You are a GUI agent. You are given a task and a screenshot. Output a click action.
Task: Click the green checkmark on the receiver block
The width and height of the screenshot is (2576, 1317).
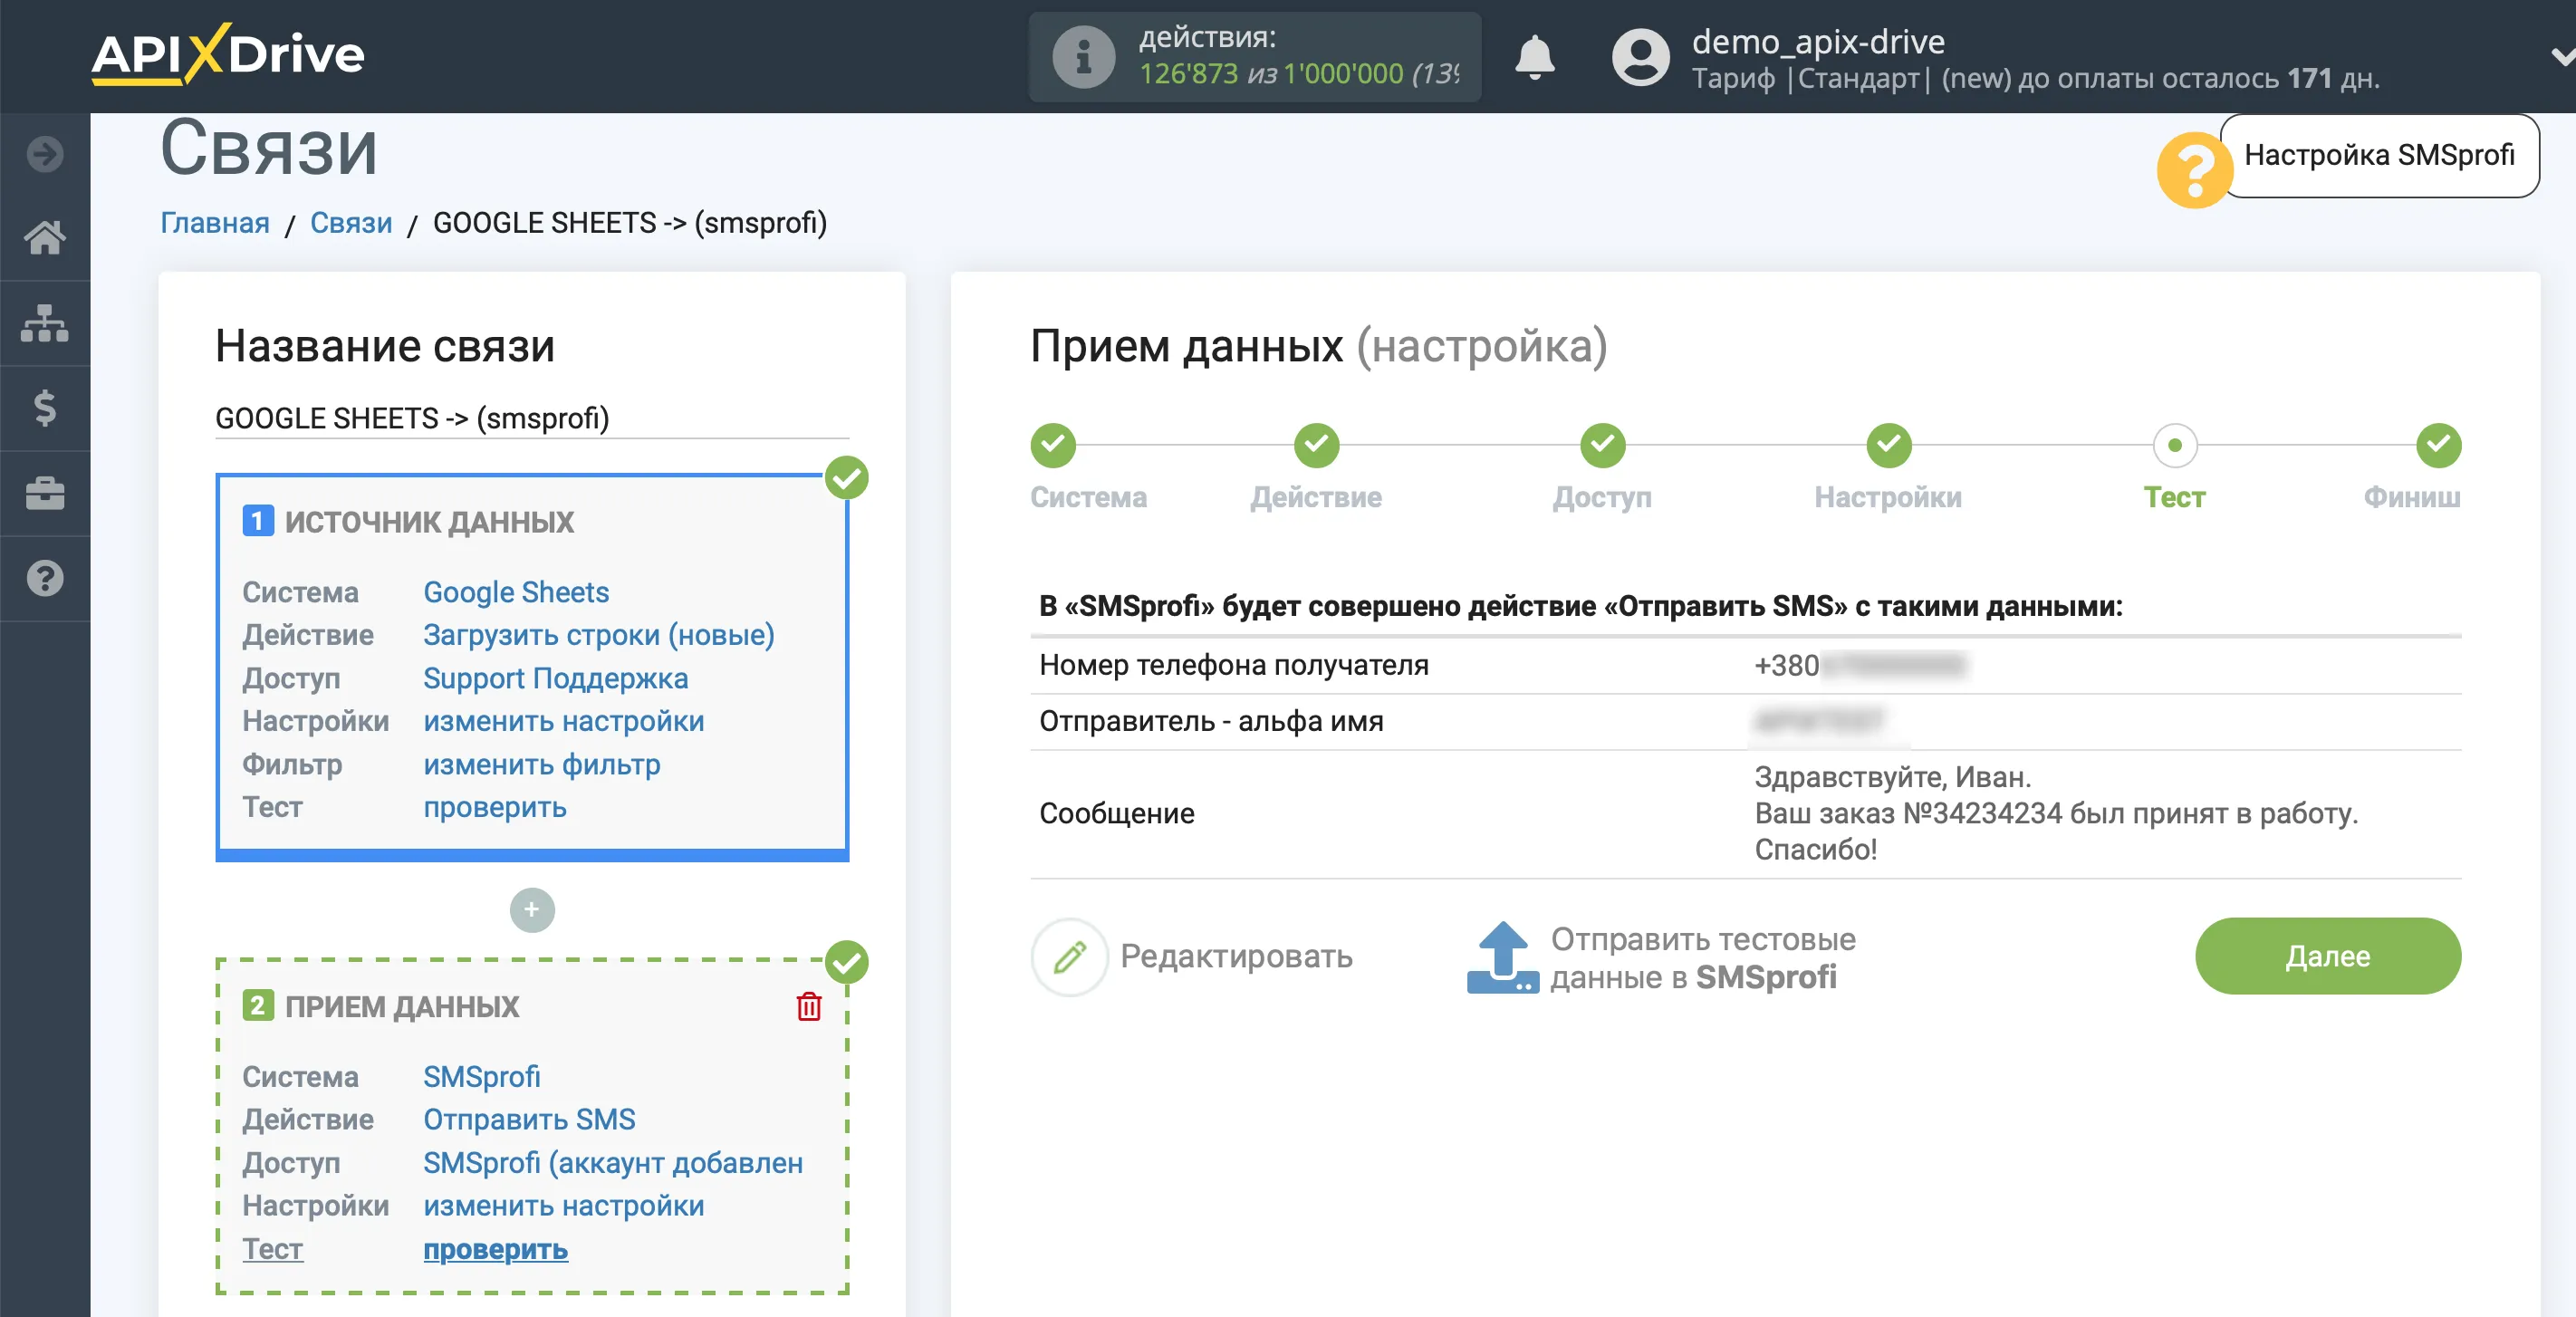846,962
